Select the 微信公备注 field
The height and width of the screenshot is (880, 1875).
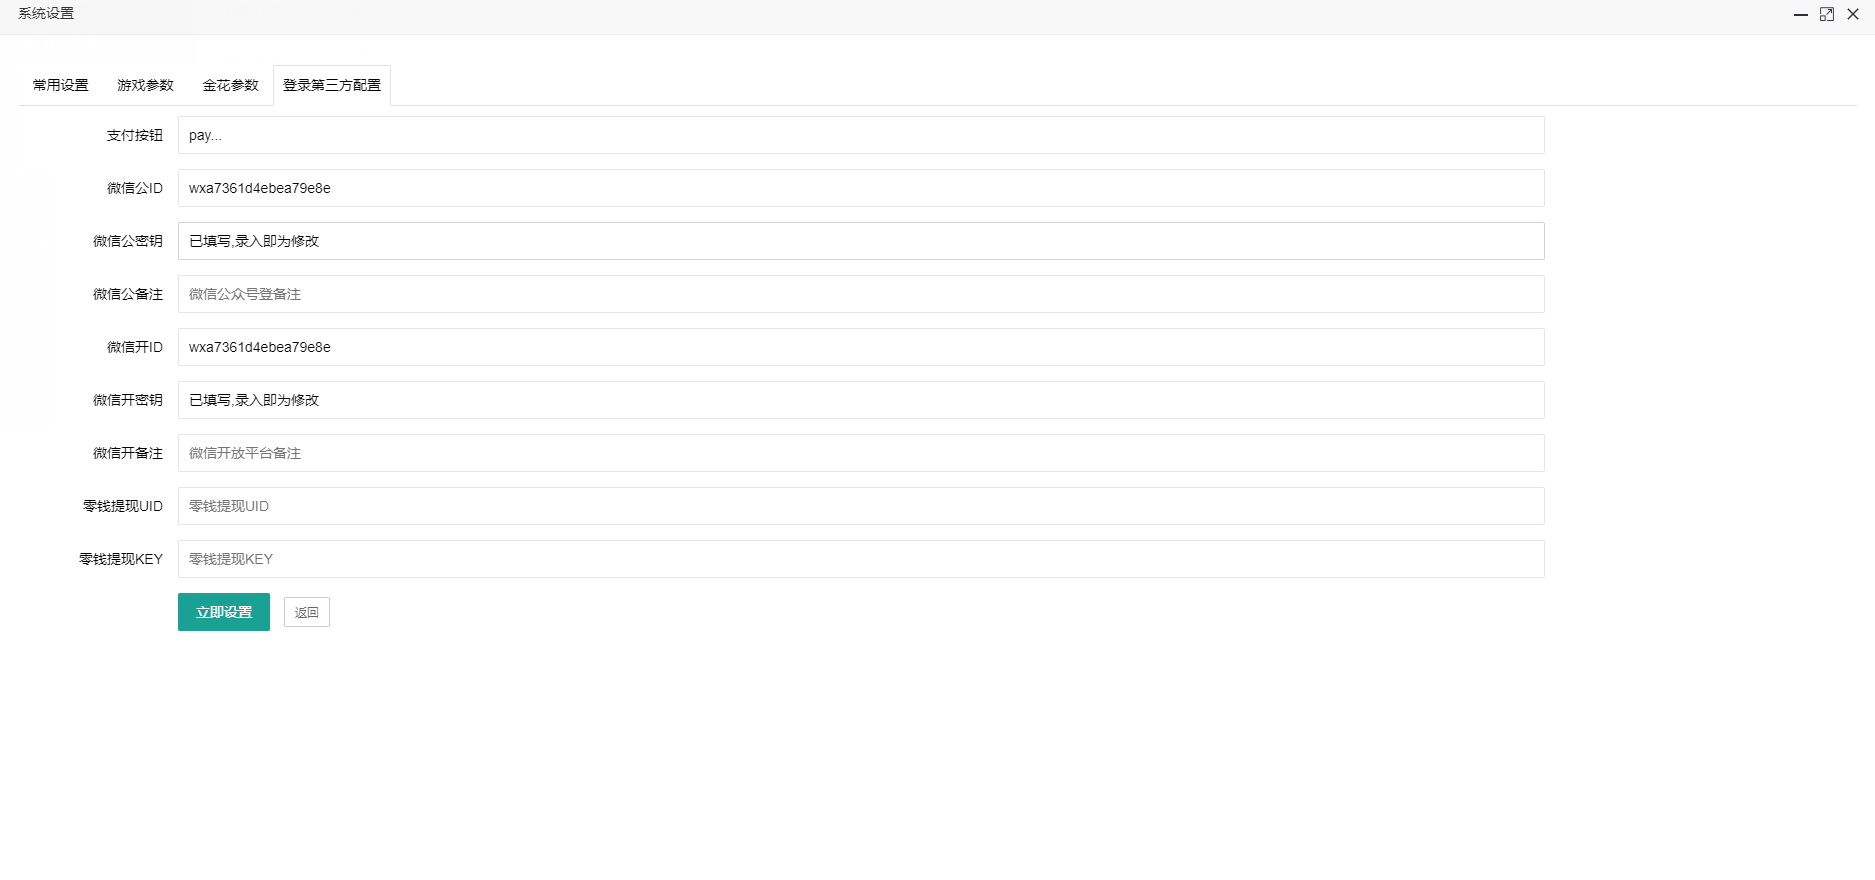point(861,294)
